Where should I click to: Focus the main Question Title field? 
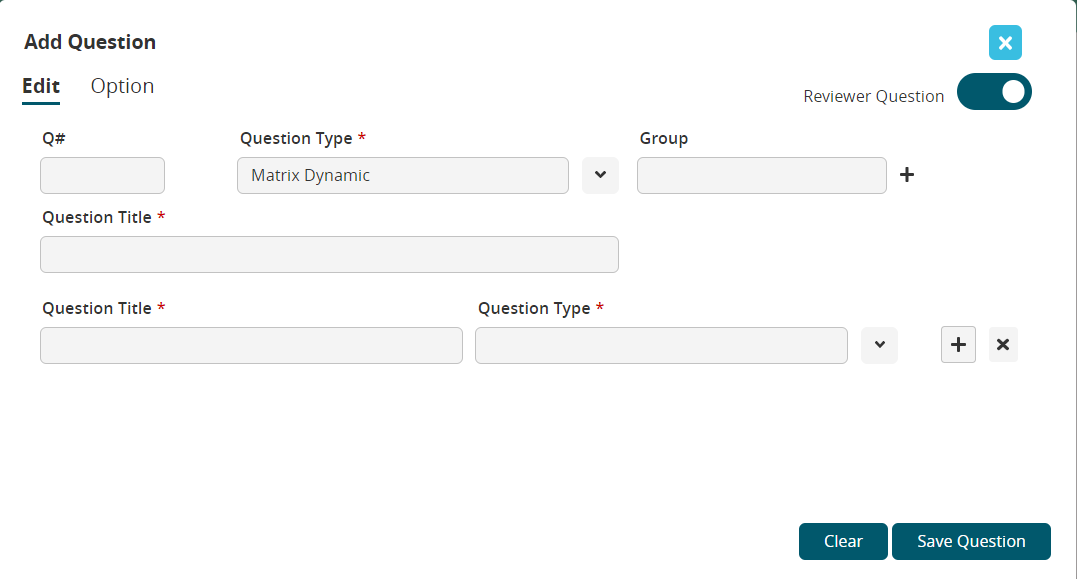(x=329, y=254)
